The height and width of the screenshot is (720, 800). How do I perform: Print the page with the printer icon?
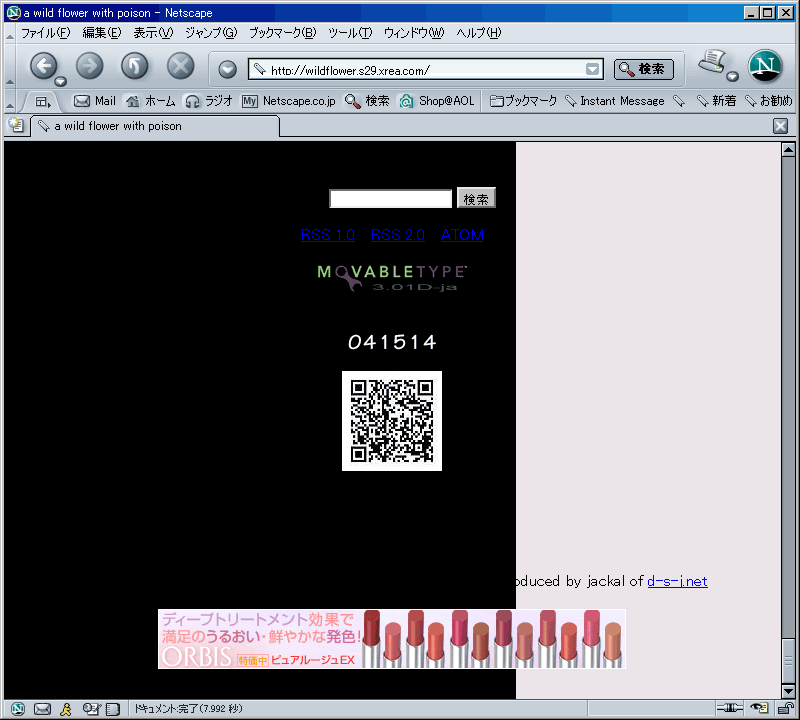(712, 62)
